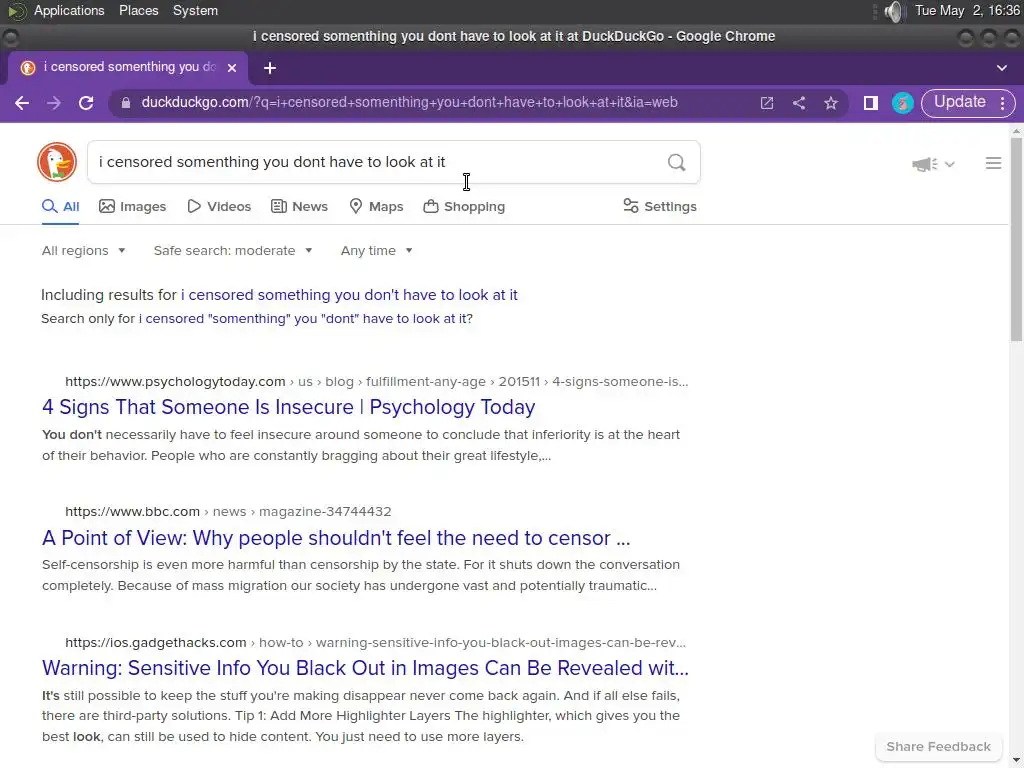
Task: Select the All results tab
Action: tap(60, 207)
